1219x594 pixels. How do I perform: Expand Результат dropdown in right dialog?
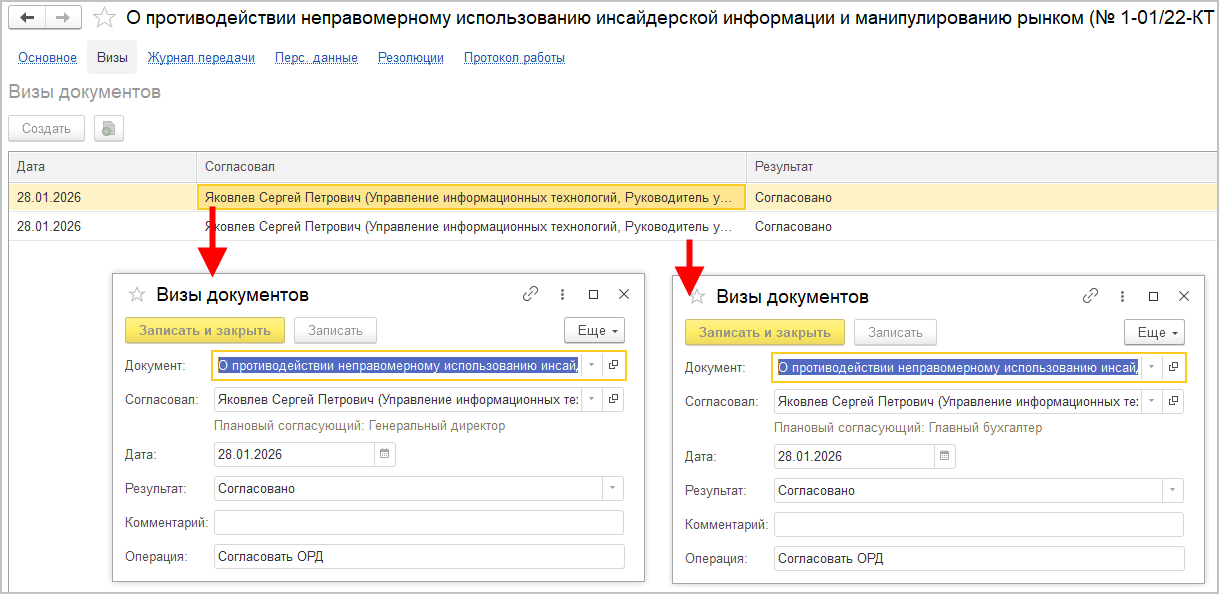tap(1171, 491)
